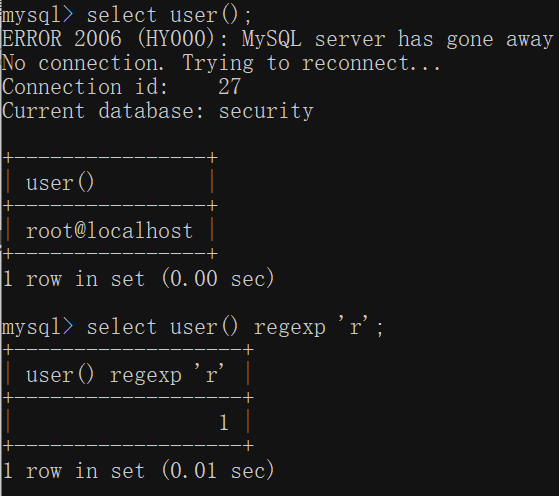Click the bottom border of the second result table

[128, 445]
